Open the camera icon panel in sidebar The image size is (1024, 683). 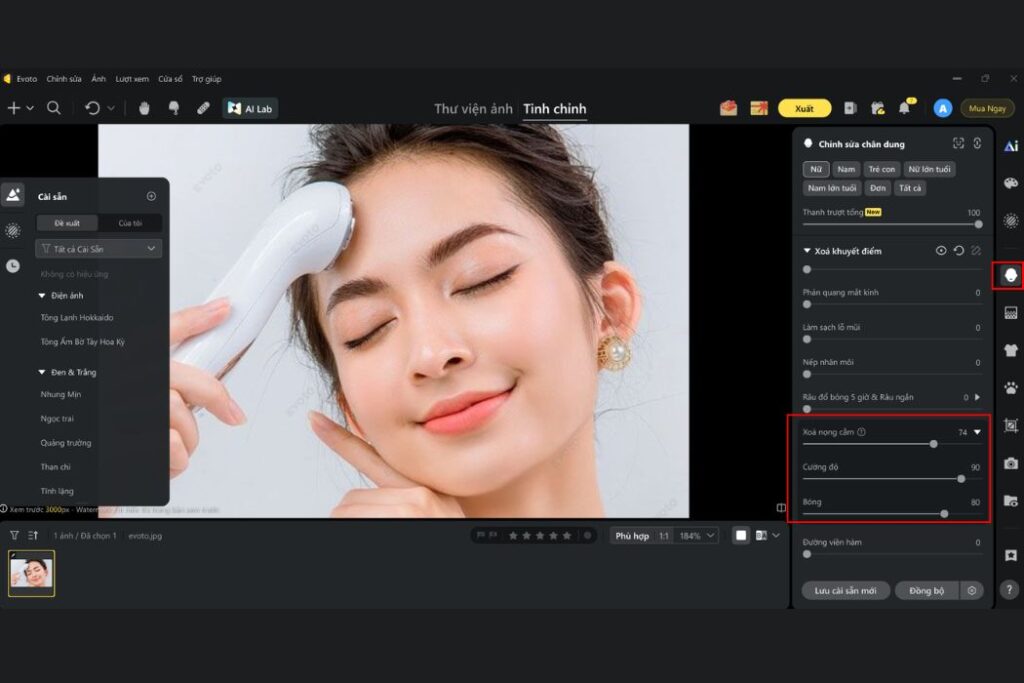pos(1011,464)
